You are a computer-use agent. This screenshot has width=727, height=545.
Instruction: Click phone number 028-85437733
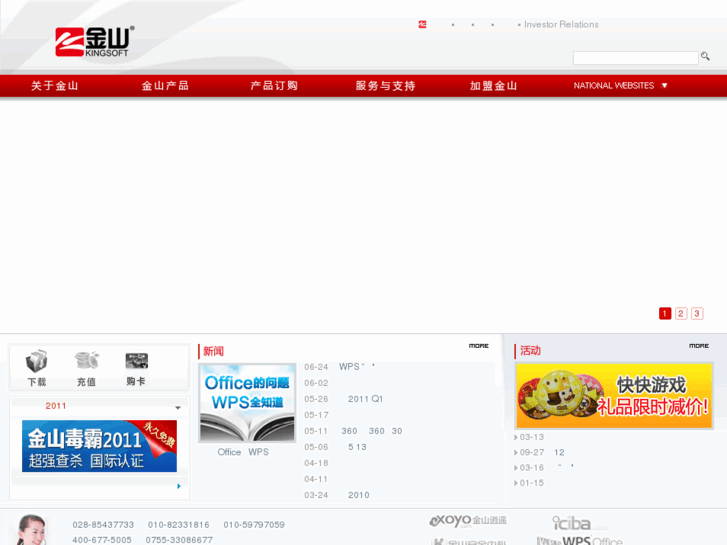103,525
